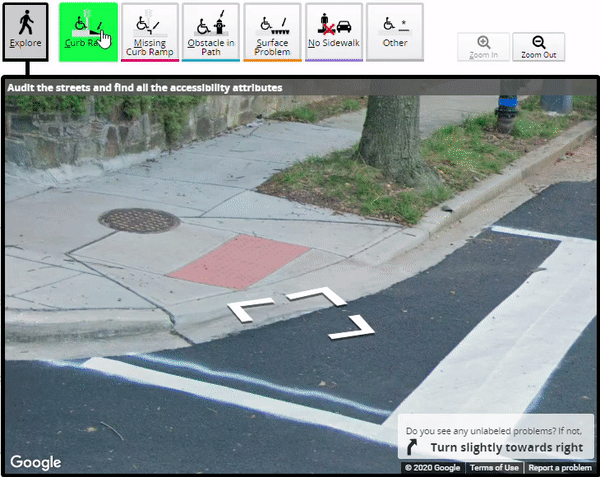The height and width of the screenshot is (477, 600).
Task: Activate the Surface Problem label tool
Action: coord(272,30)
